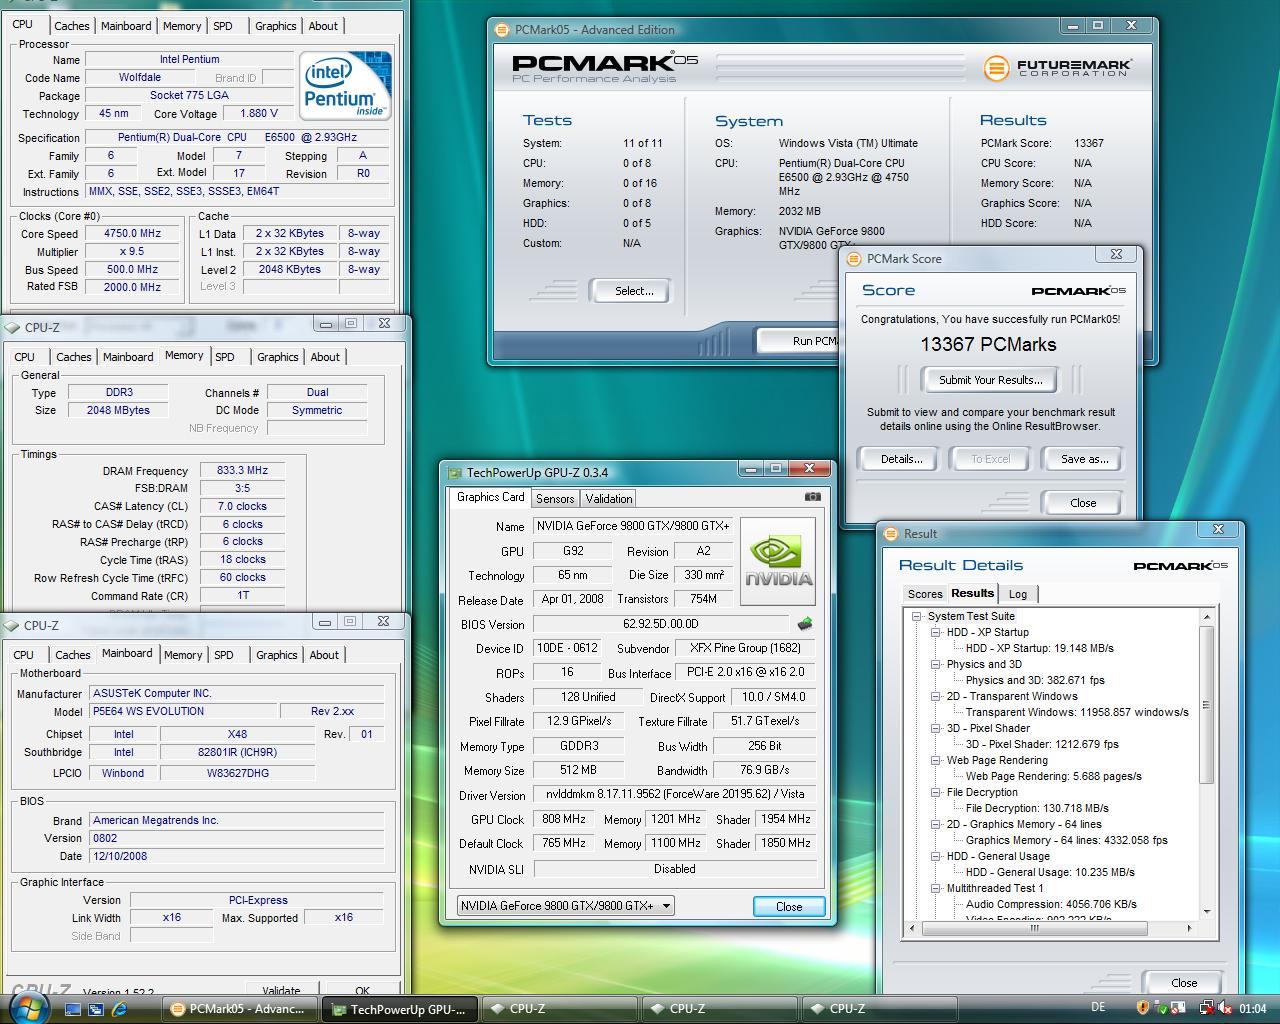Click the scroll right arrow in Result tree

click(1189, 928)
